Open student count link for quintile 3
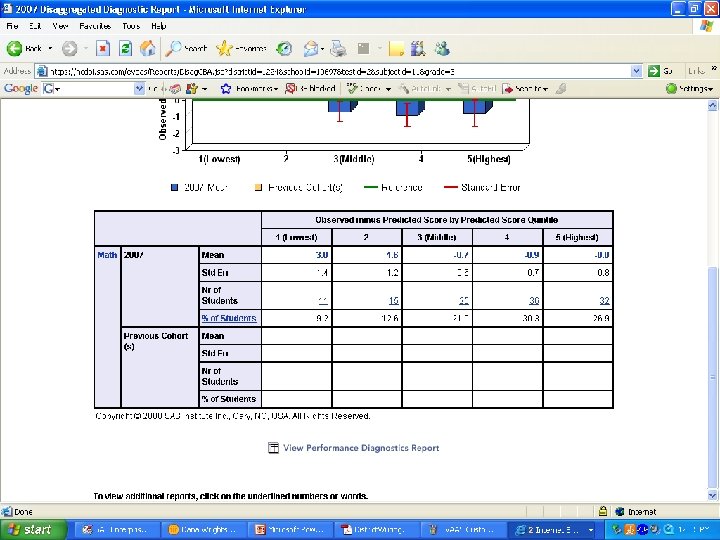Viewport: 720px width, 540px height. (x=464, y=301)
